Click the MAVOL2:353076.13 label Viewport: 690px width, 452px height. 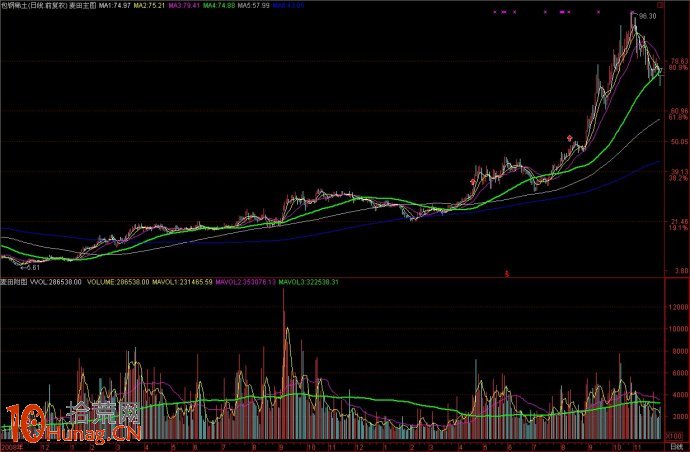[246, 282]
